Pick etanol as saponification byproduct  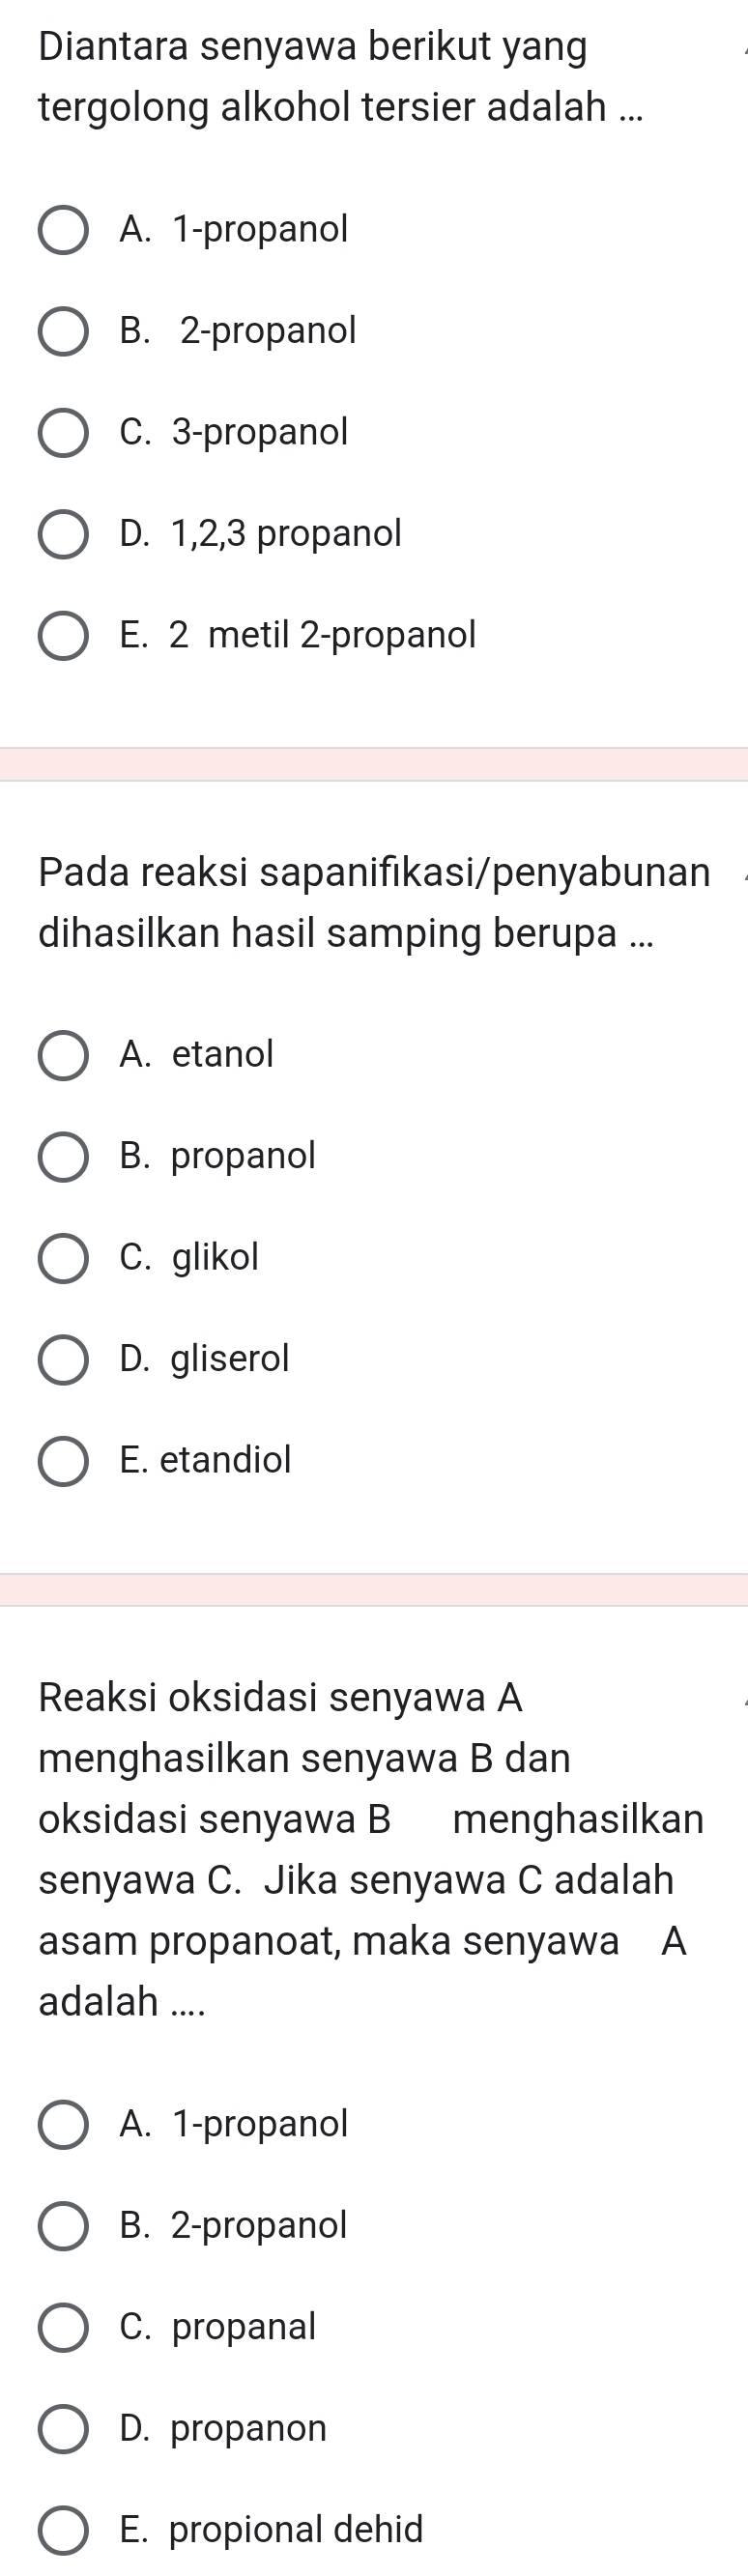63,1056
